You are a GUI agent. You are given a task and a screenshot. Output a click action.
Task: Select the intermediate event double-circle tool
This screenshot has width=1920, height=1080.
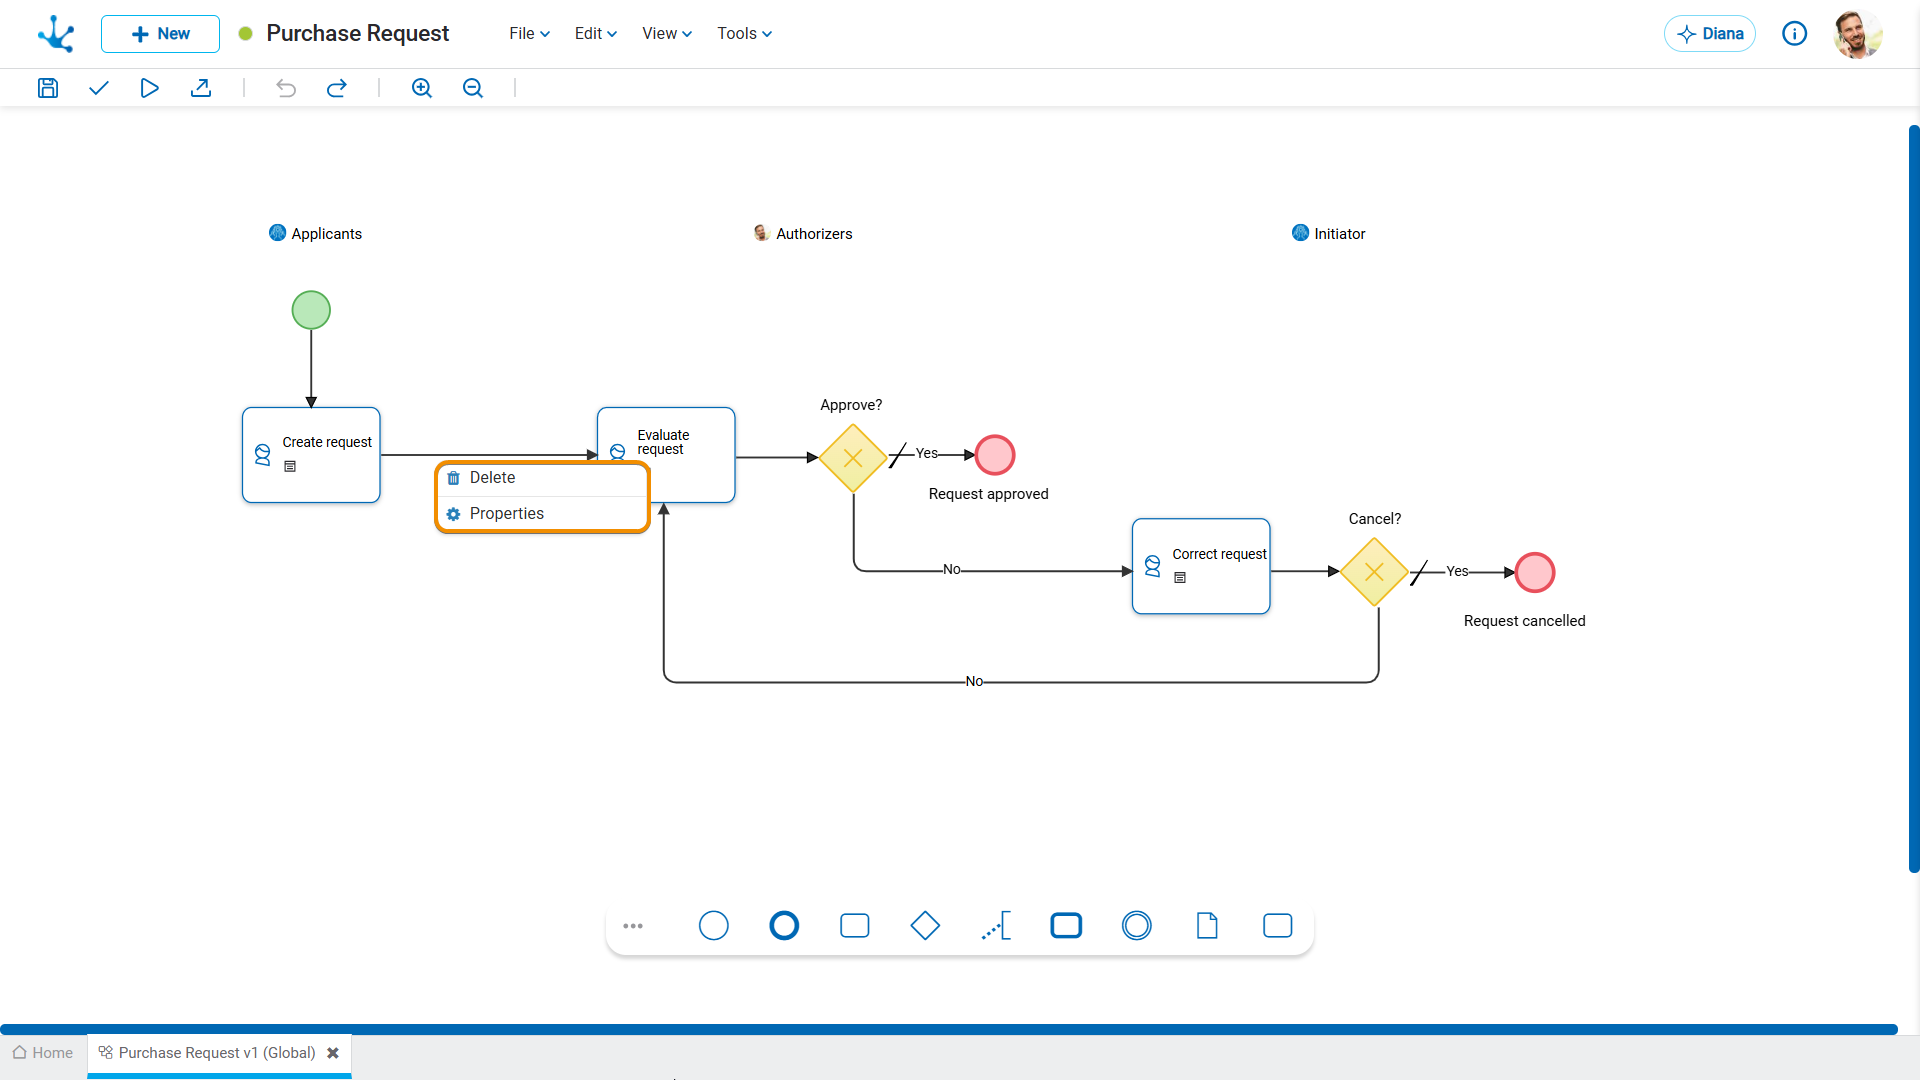[1137, 926]
